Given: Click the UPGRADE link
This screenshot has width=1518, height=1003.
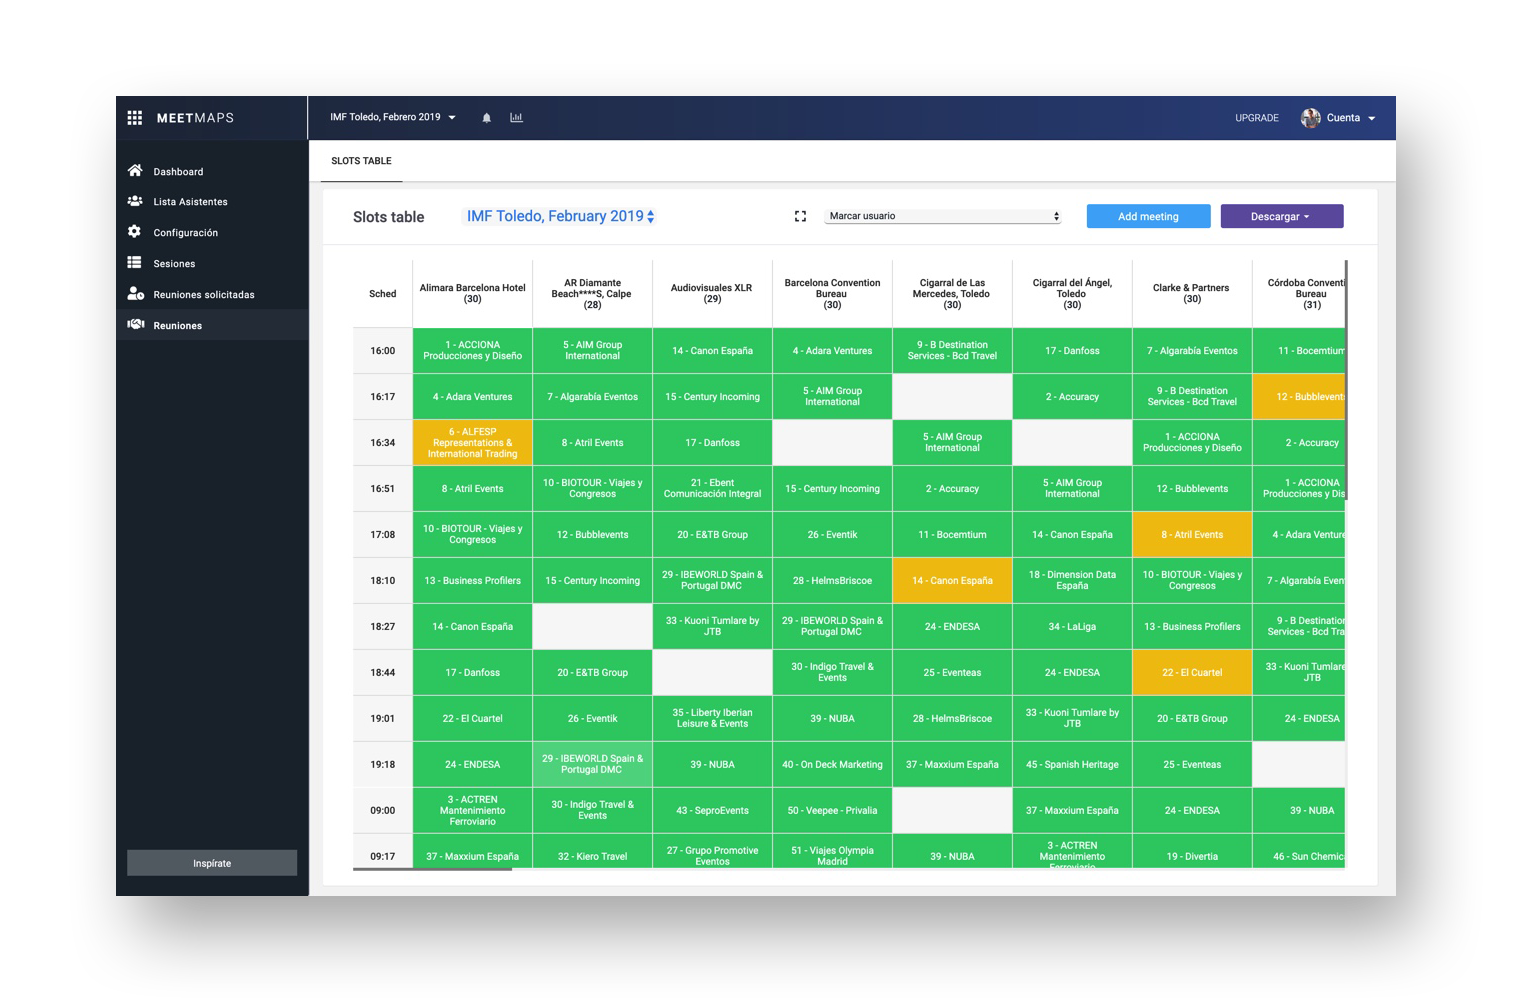Looking at the screenshot, I should click(1256, 118).
